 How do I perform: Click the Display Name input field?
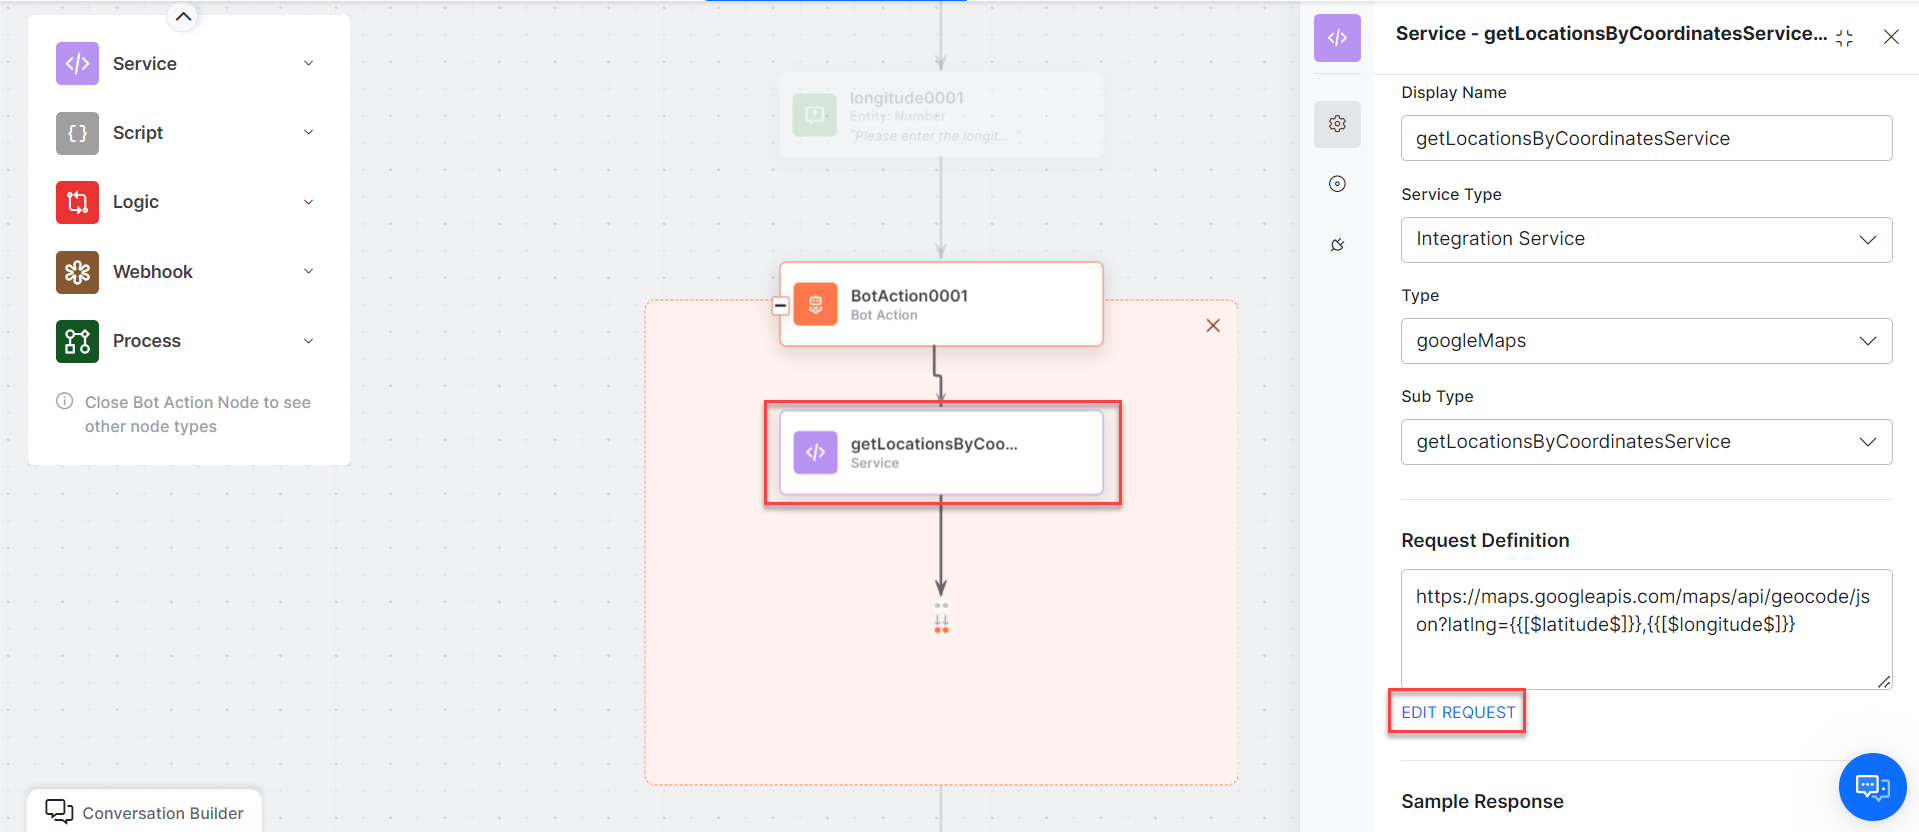(1646, 138)
